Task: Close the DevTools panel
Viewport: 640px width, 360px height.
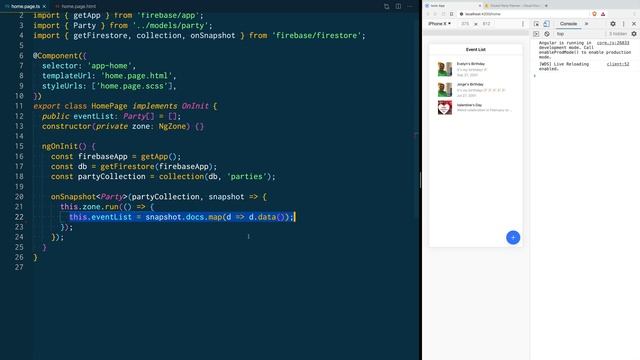Action: tap(634, 24)
